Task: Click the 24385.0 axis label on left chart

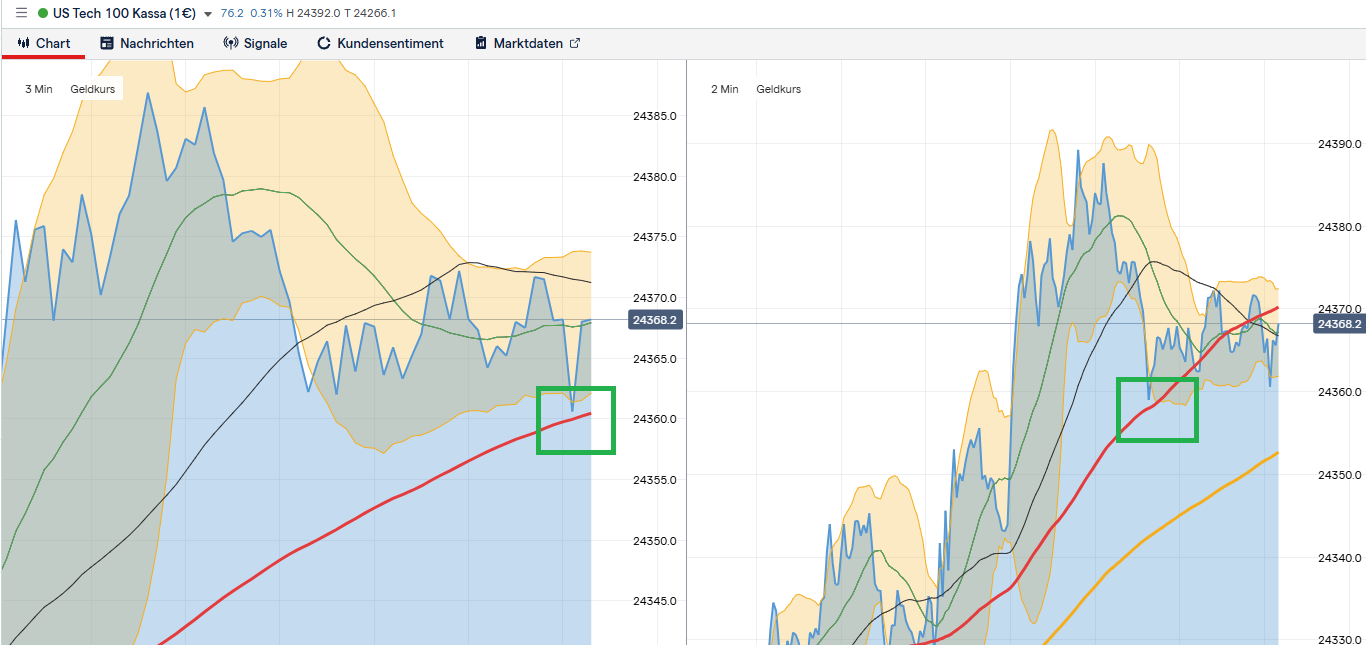Action: point(655,116)
